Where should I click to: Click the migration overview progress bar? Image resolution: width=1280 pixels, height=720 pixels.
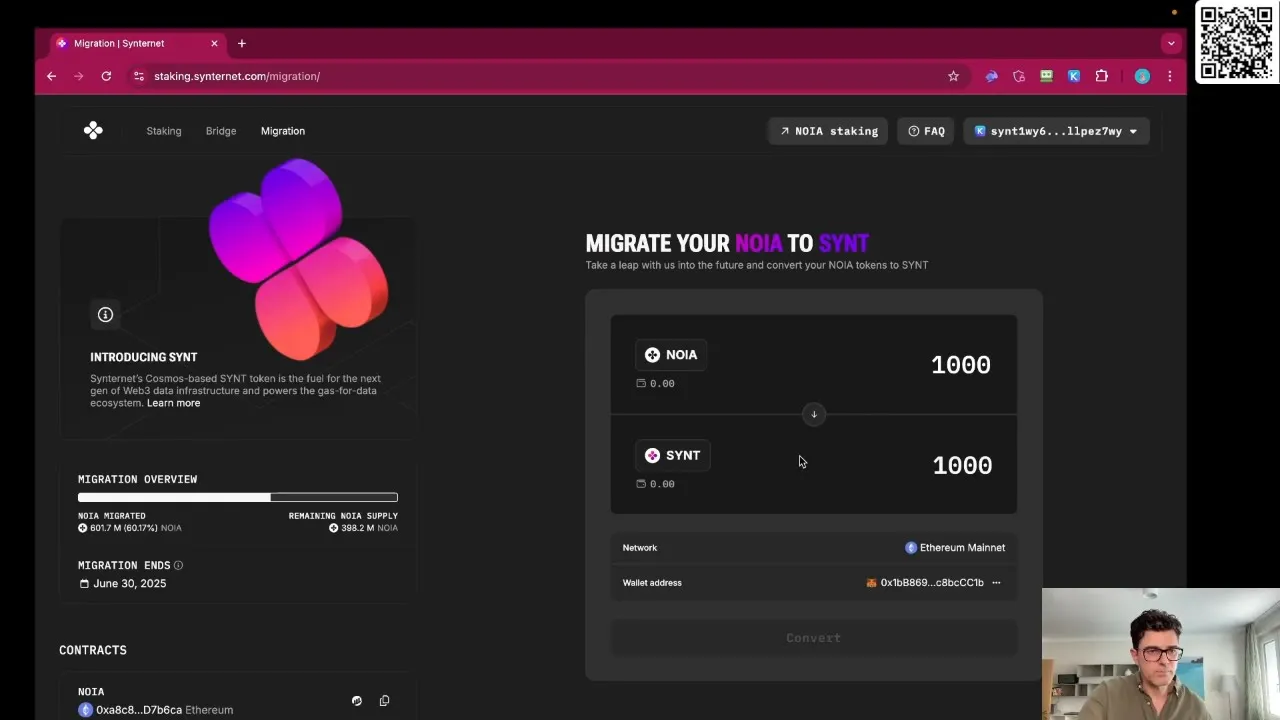[238, 497]
